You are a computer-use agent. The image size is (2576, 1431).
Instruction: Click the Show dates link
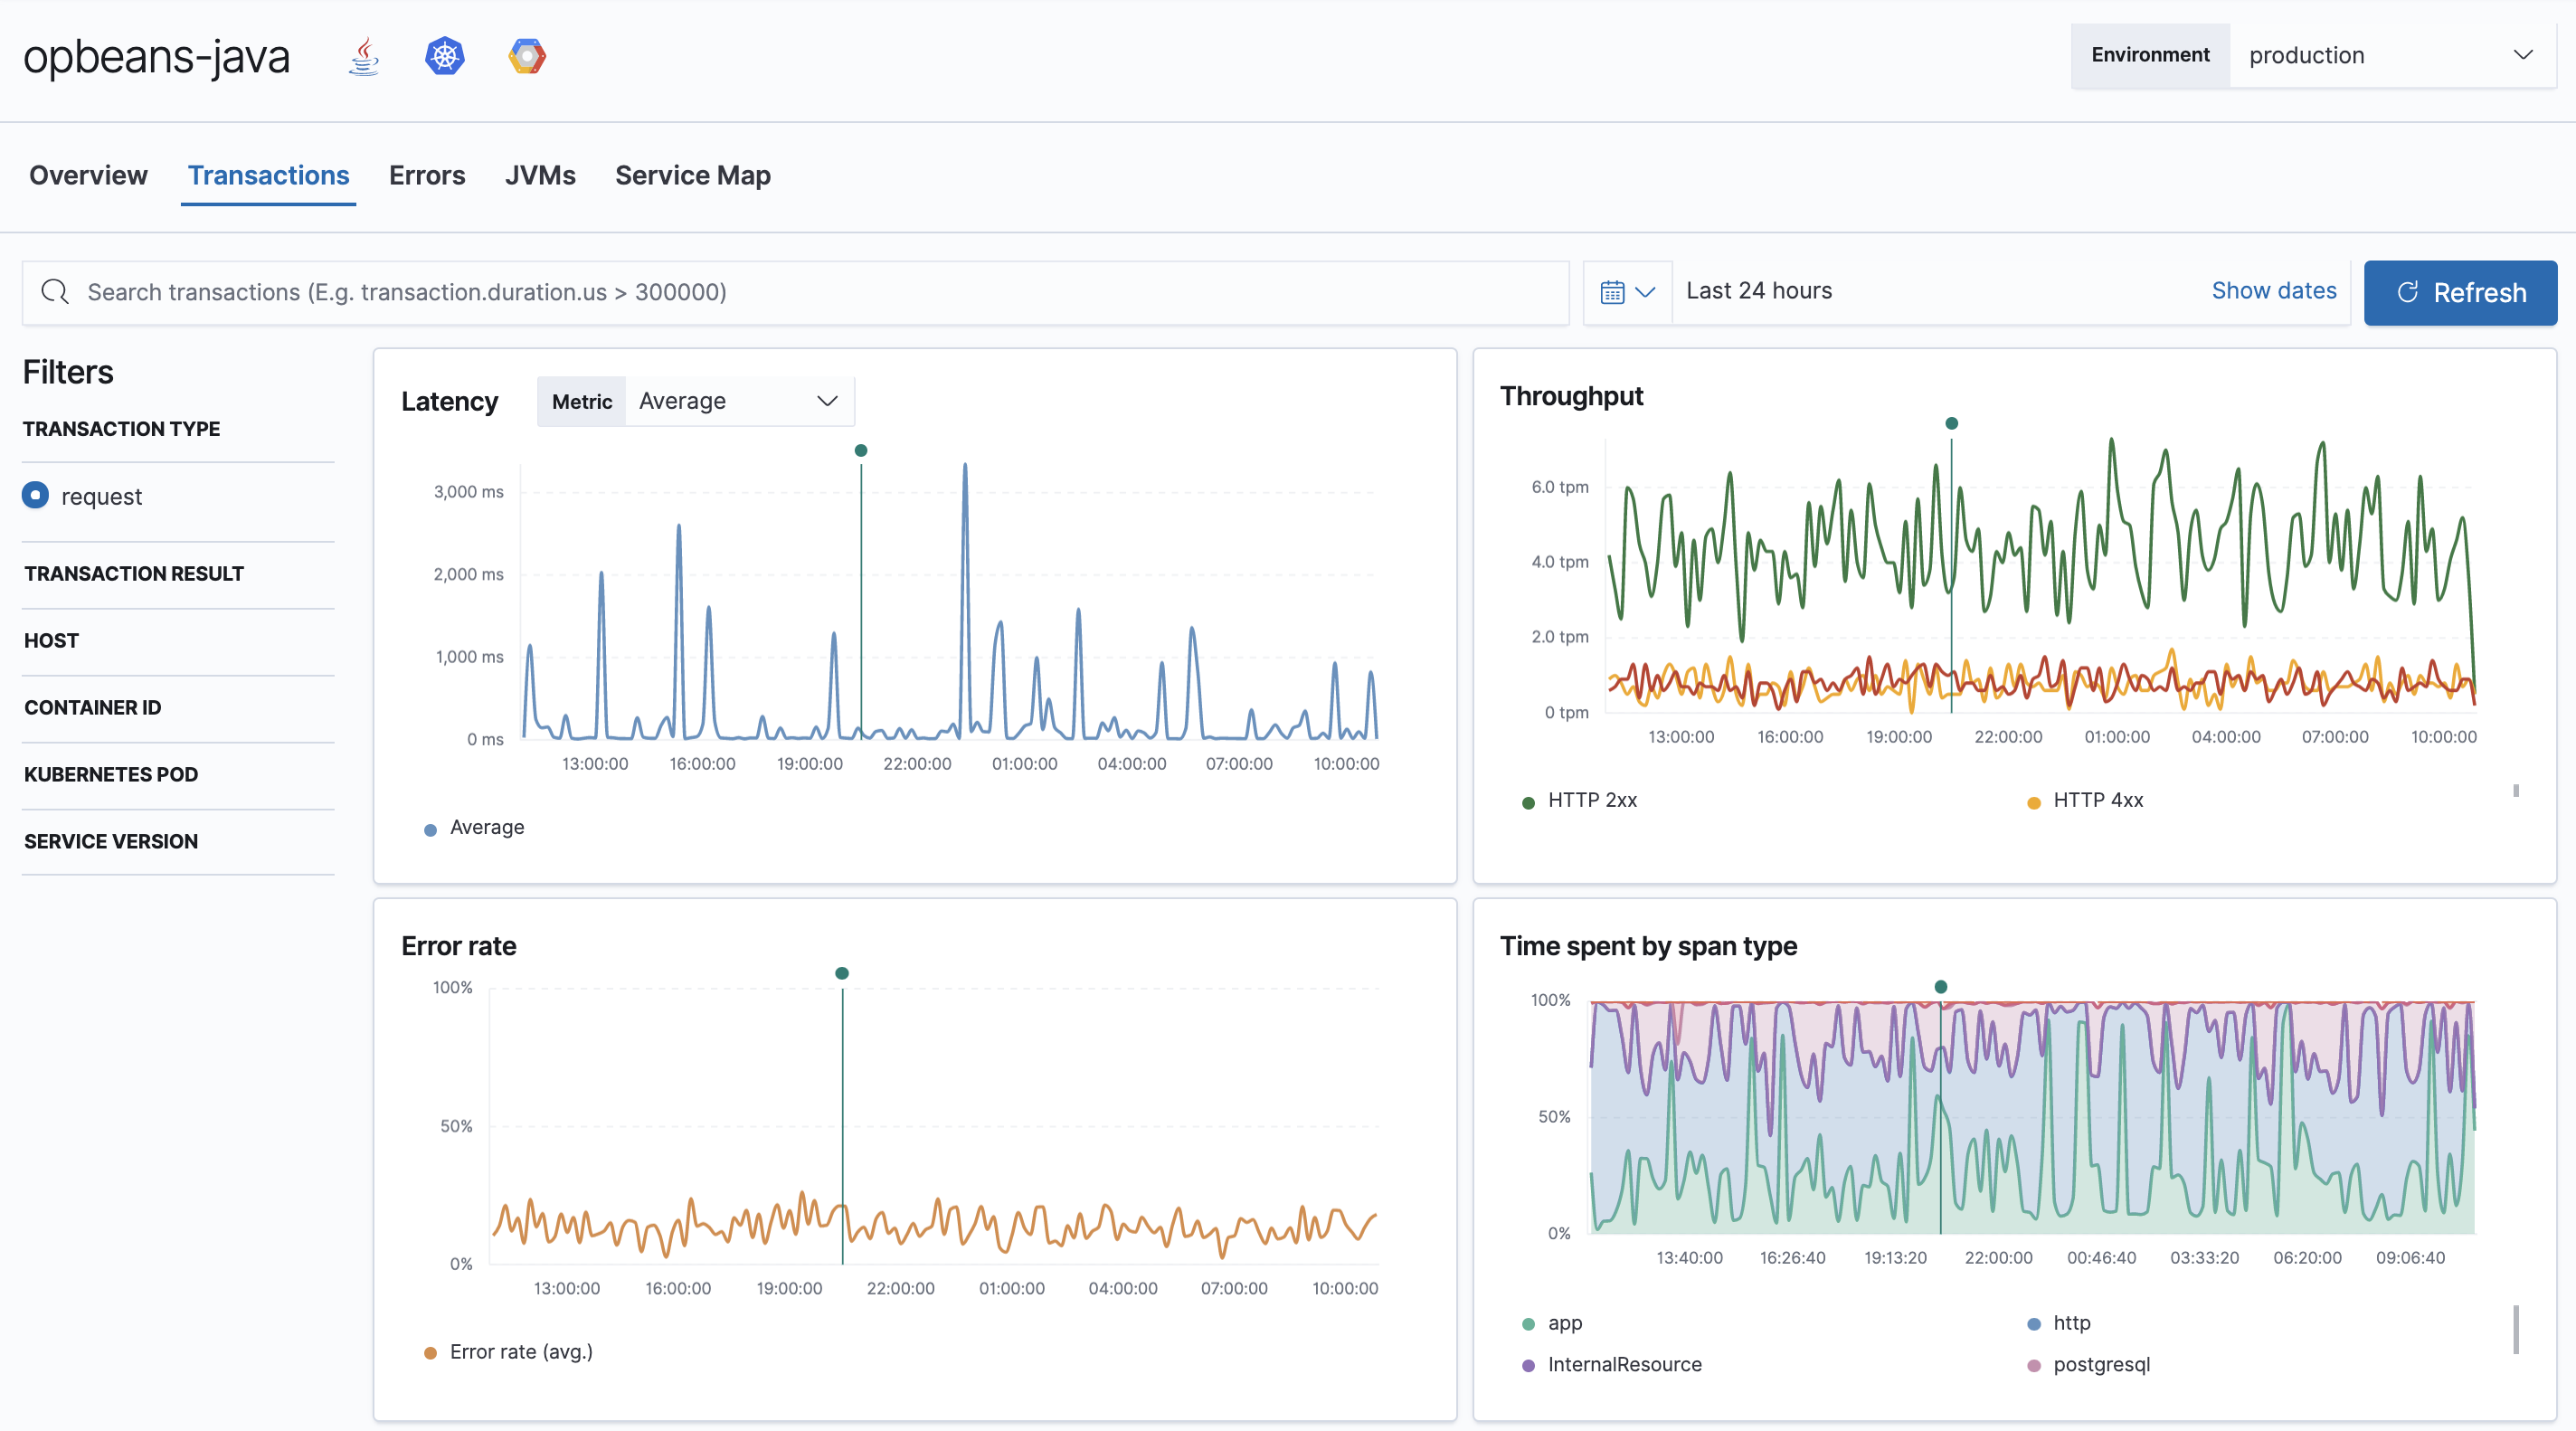tap(2273, 290)
